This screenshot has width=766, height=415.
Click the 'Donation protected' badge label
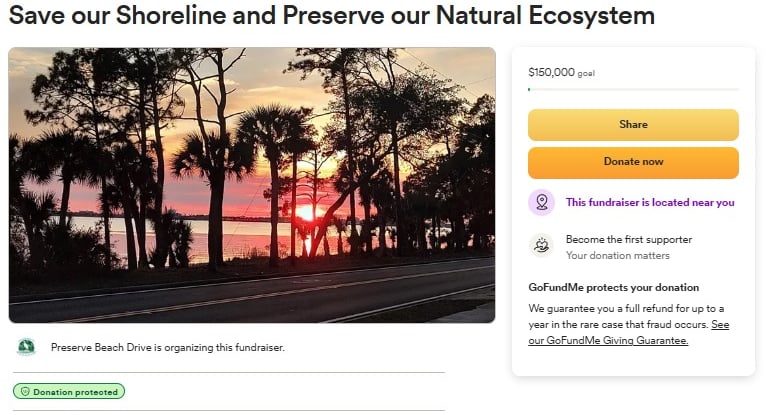pos(75,392)
